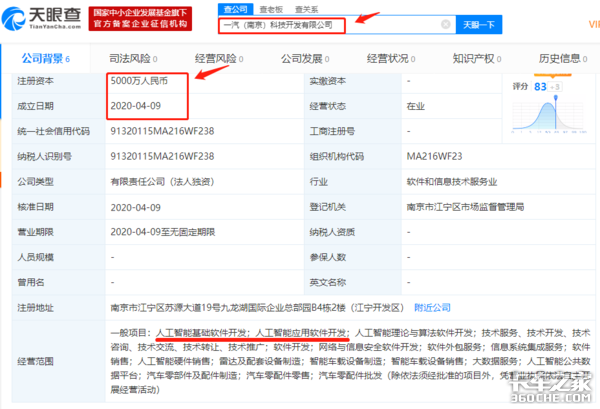
Task: Click the taxpayer ID in 纳税人识别号 row
Action: click(162, 156)
